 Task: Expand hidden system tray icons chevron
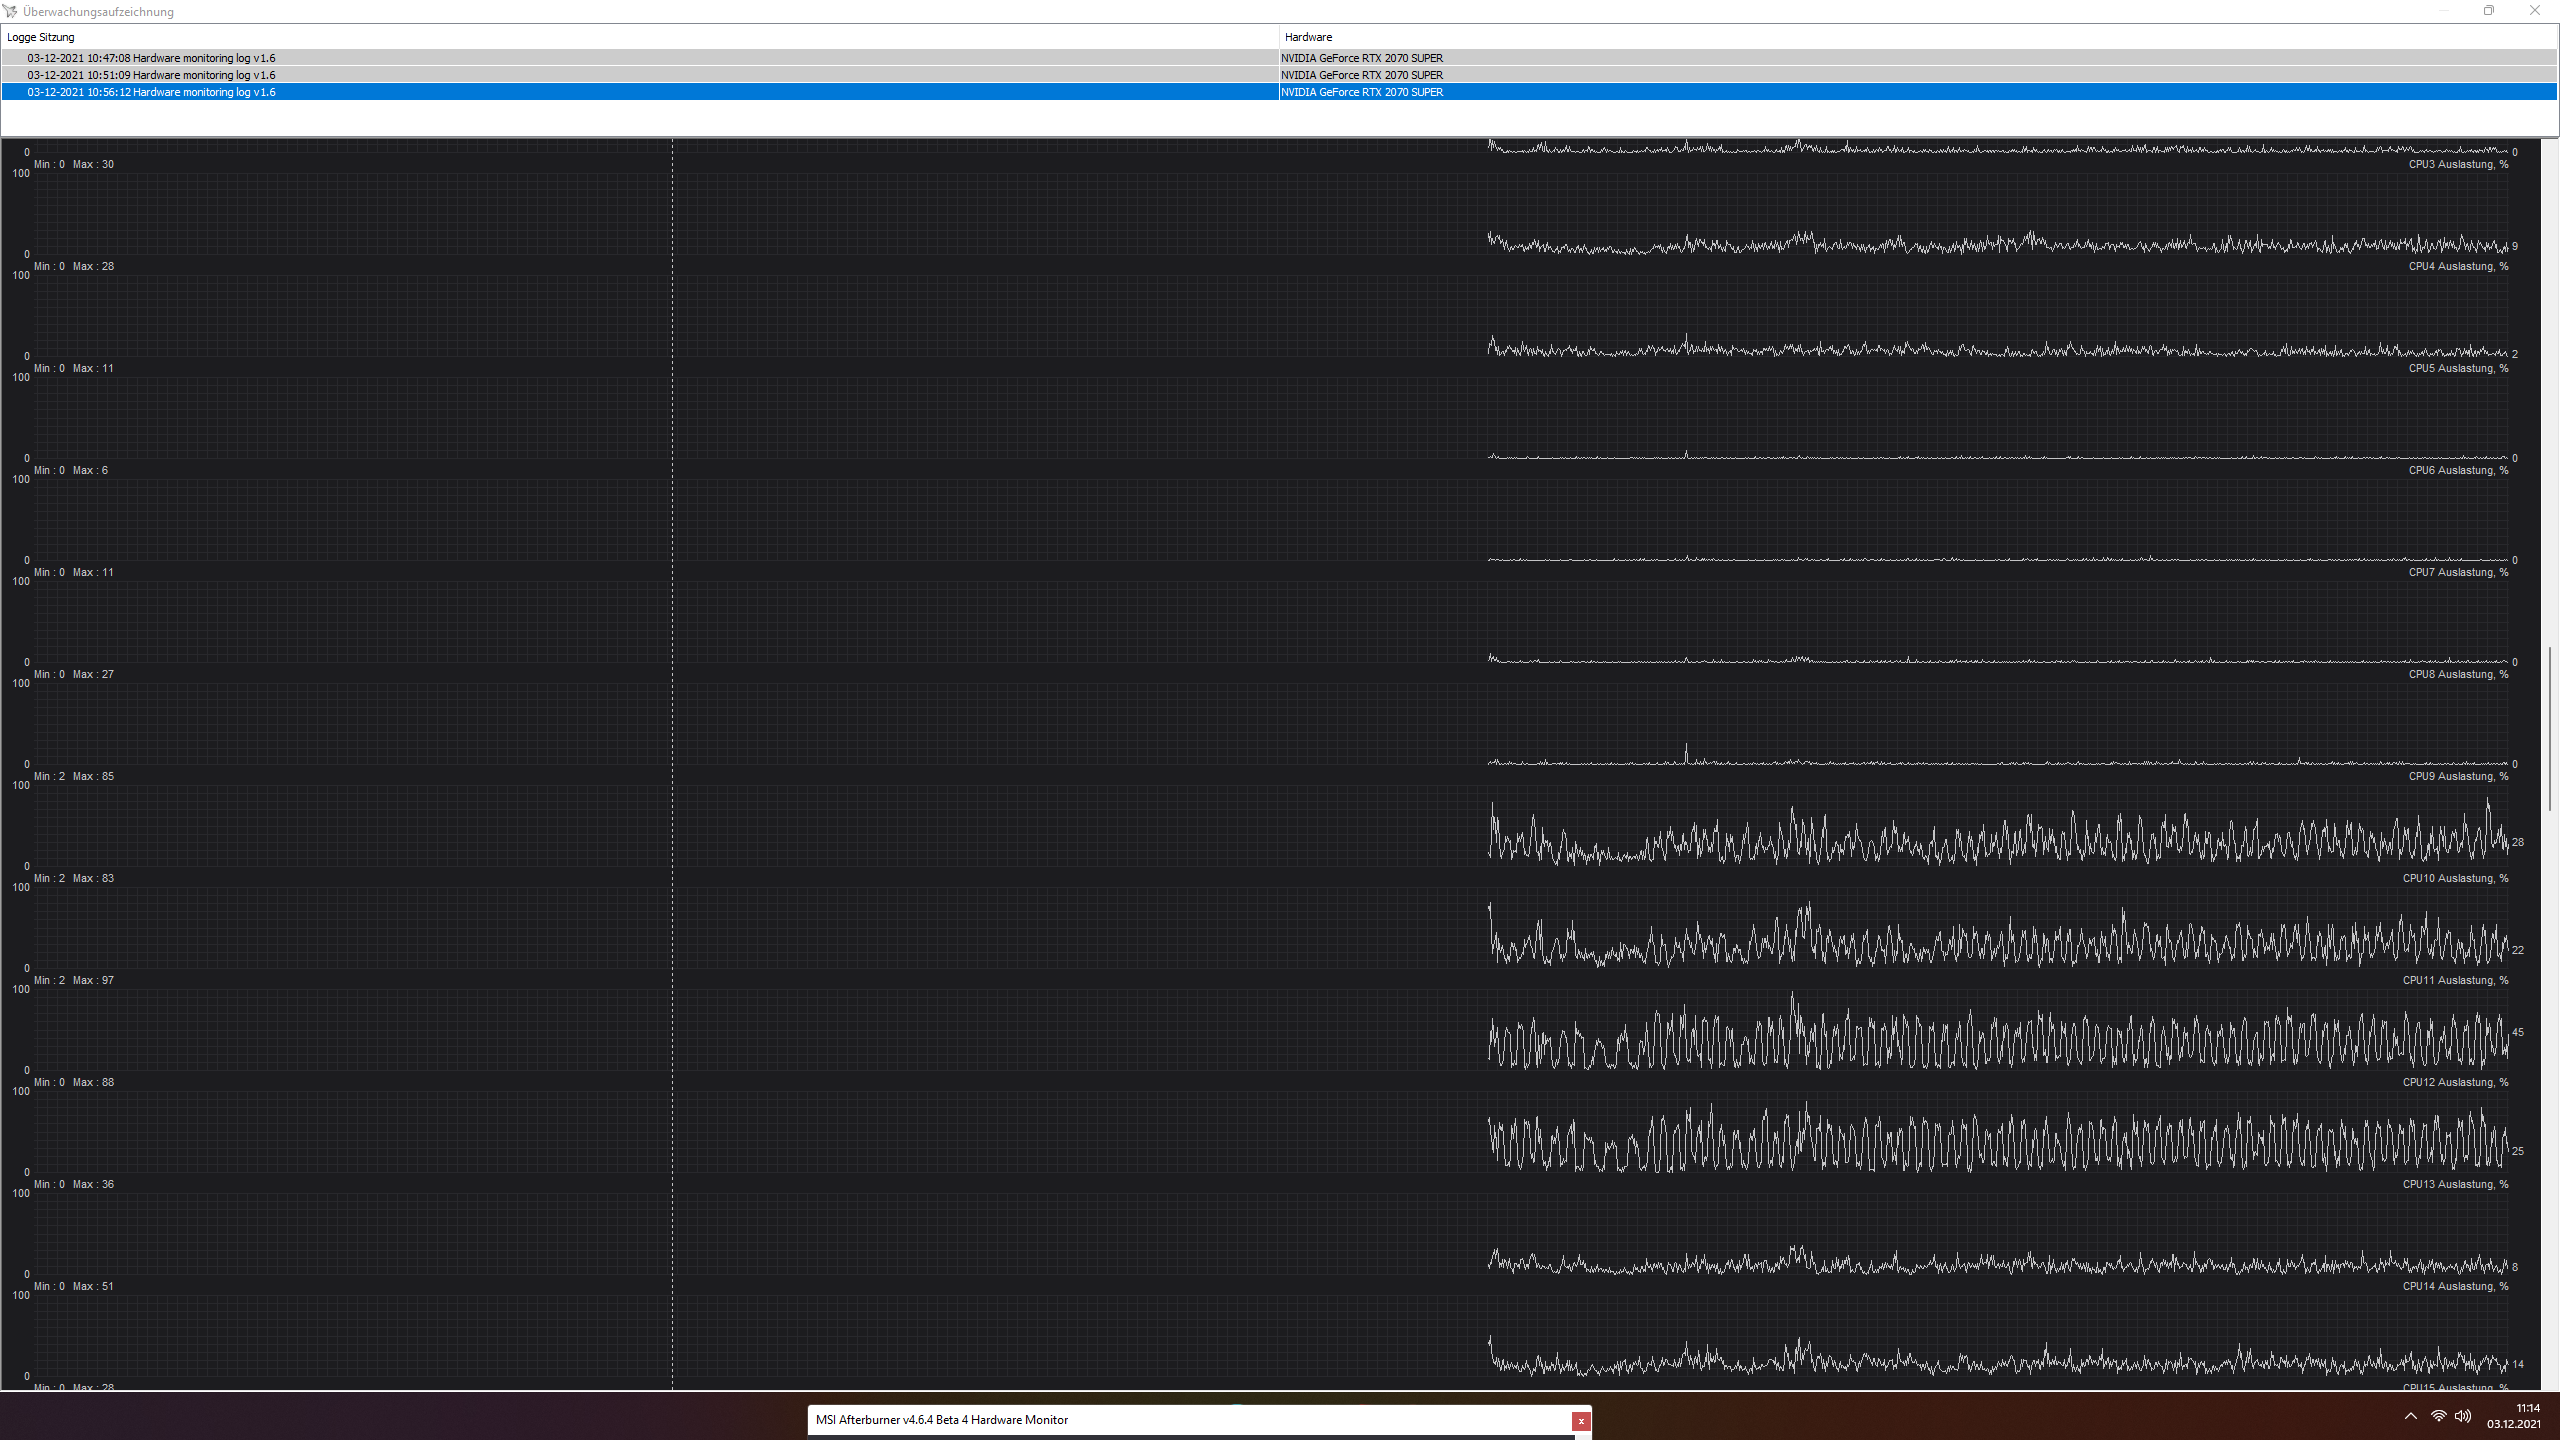2411,1416
